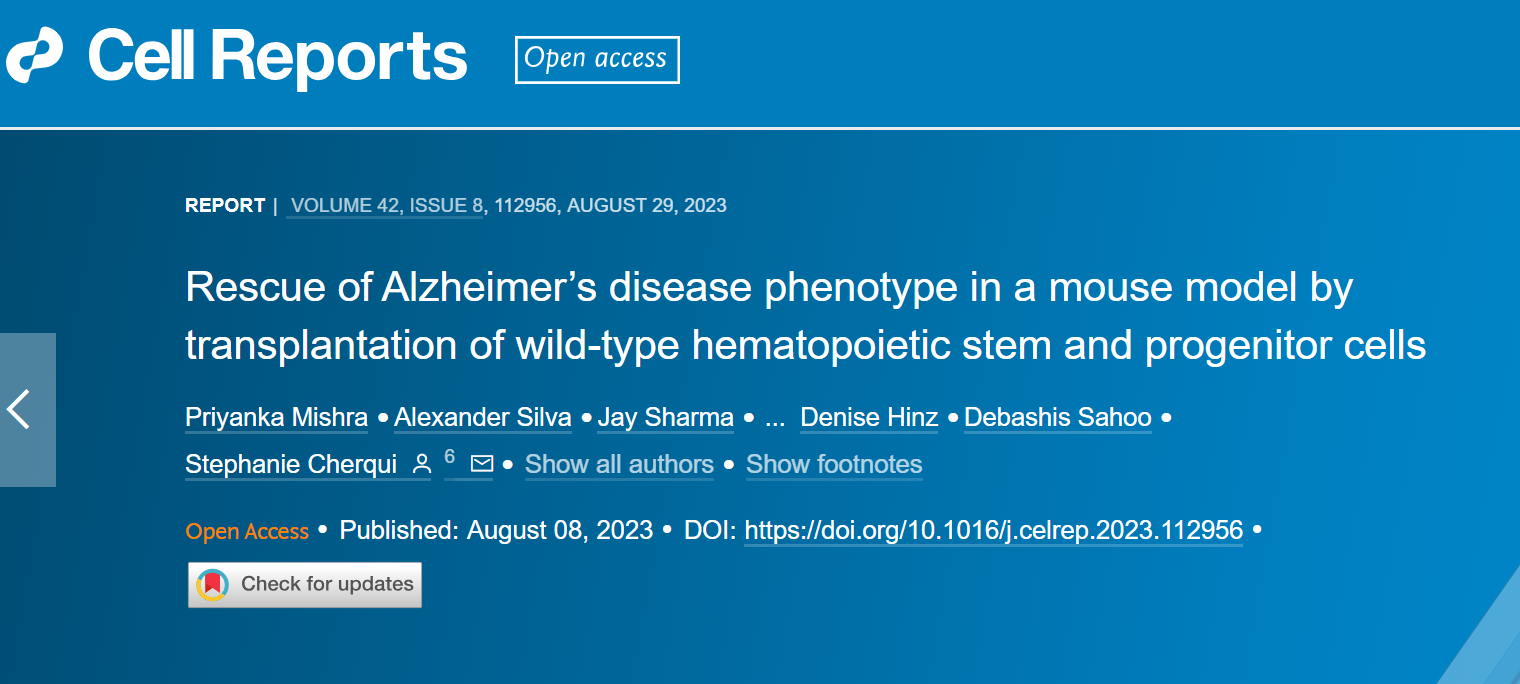The width and height of the screenshot is (1520, 684).
Task: Click the orange Open Access label
Action: tap(247, 532)
